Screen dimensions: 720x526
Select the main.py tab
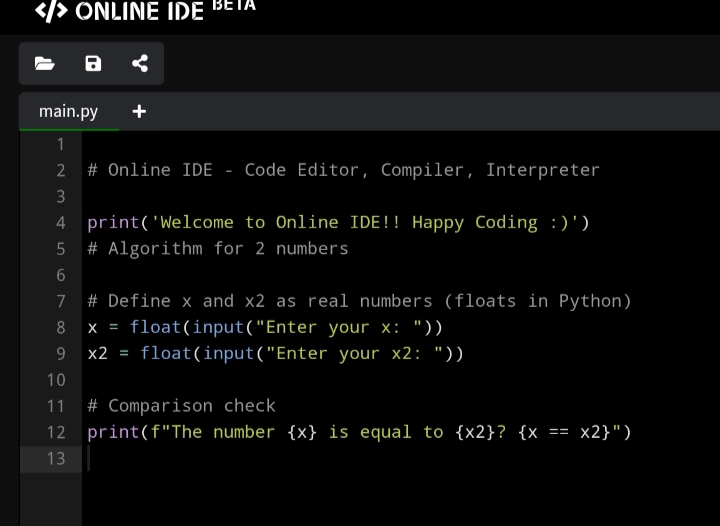[x=68, y=112]
